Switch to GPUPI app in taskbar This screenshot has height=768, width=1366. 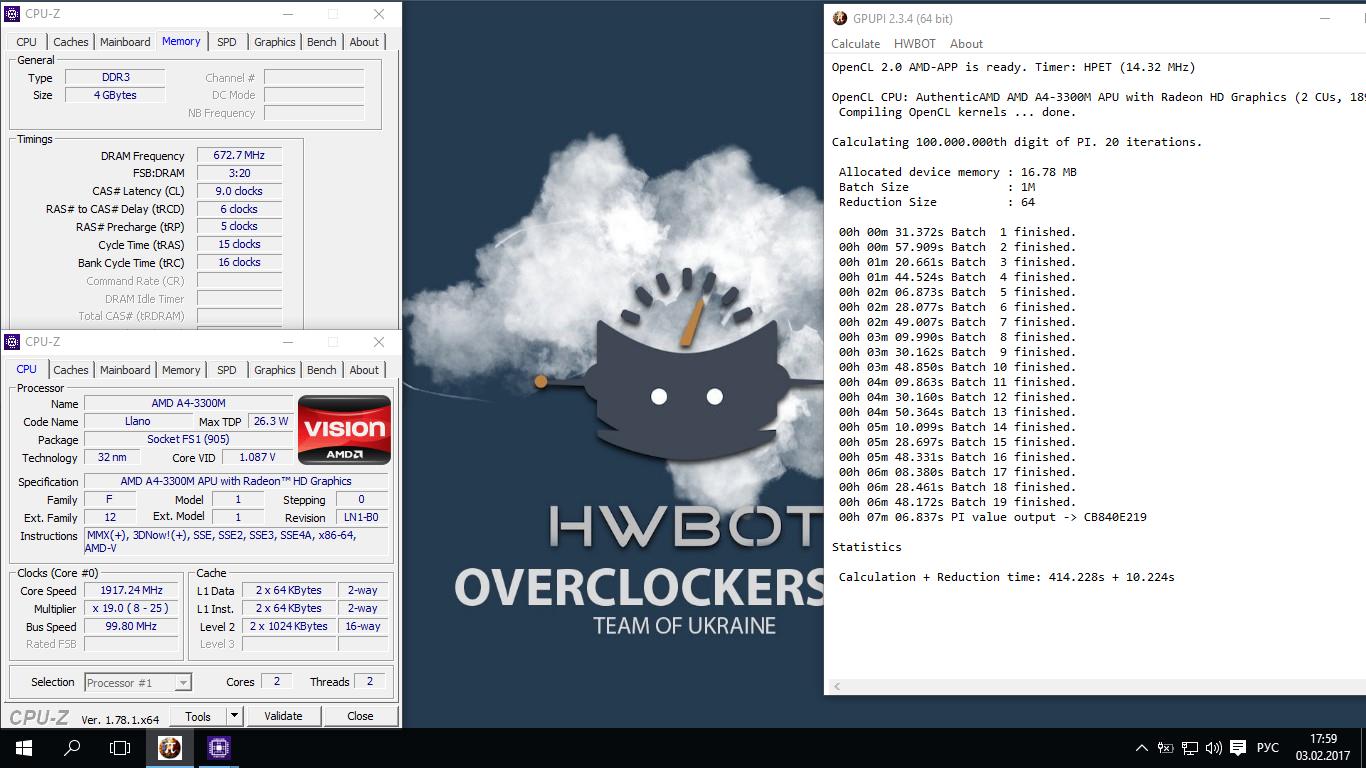(x=170, y=747)
